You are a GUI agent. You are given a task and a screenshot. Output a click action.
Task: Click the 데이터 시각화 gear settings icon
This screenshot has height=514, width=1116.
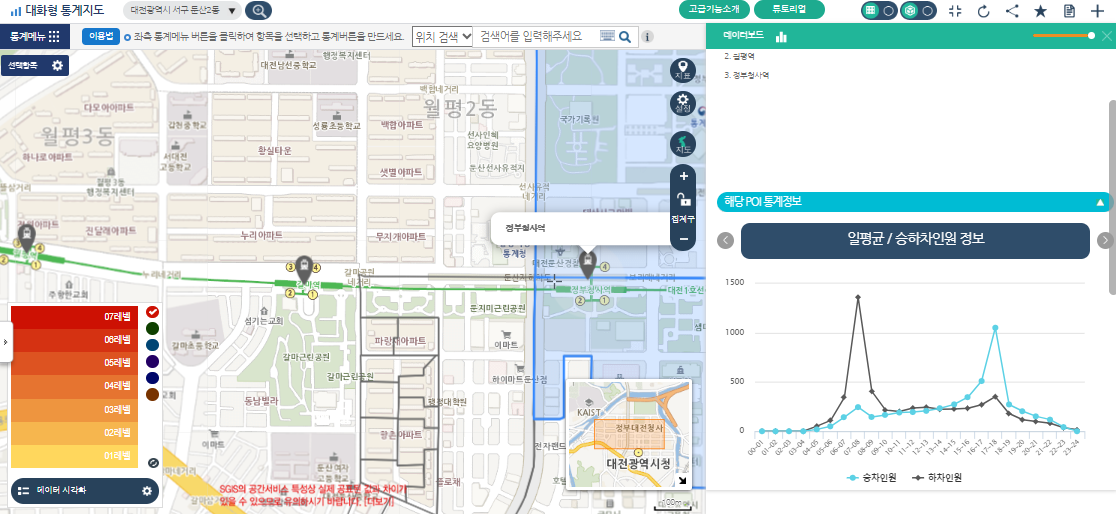click(147, 491)
